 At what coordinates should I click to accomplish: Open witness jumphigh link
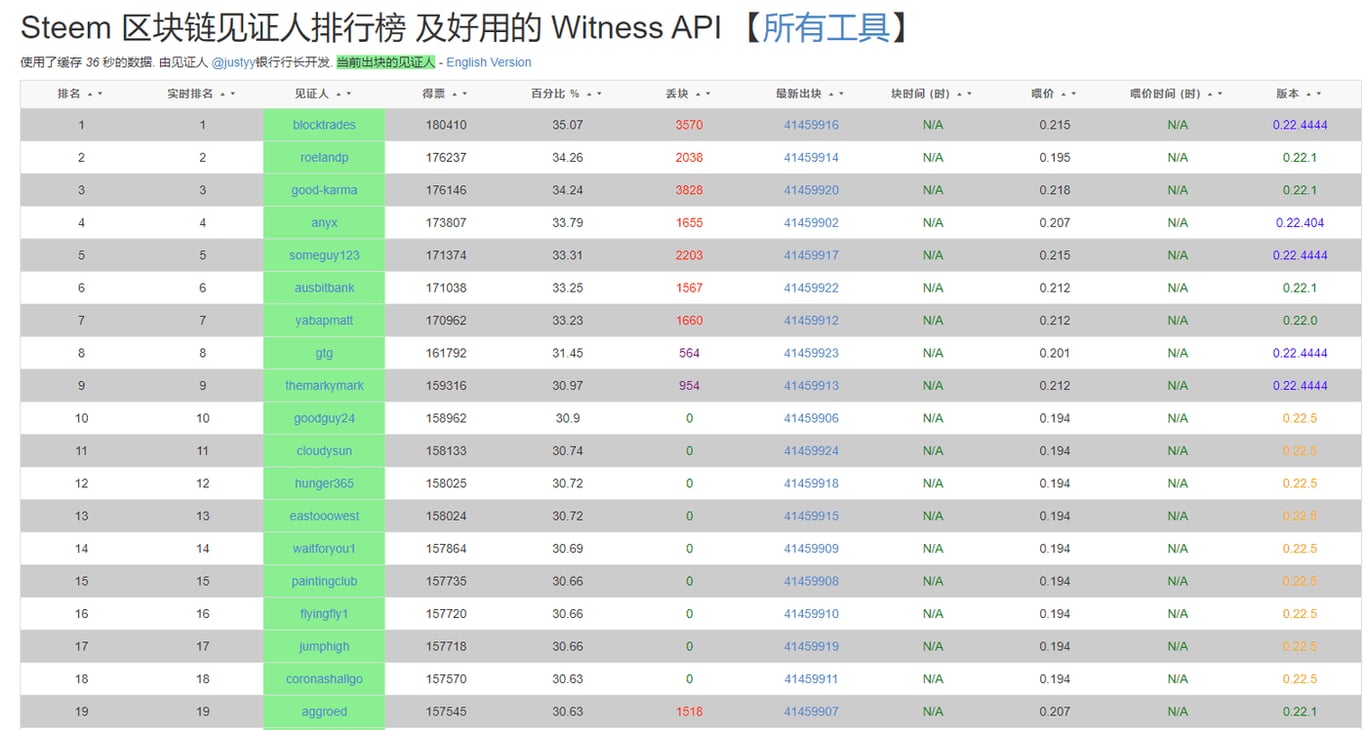click(324, 647)
